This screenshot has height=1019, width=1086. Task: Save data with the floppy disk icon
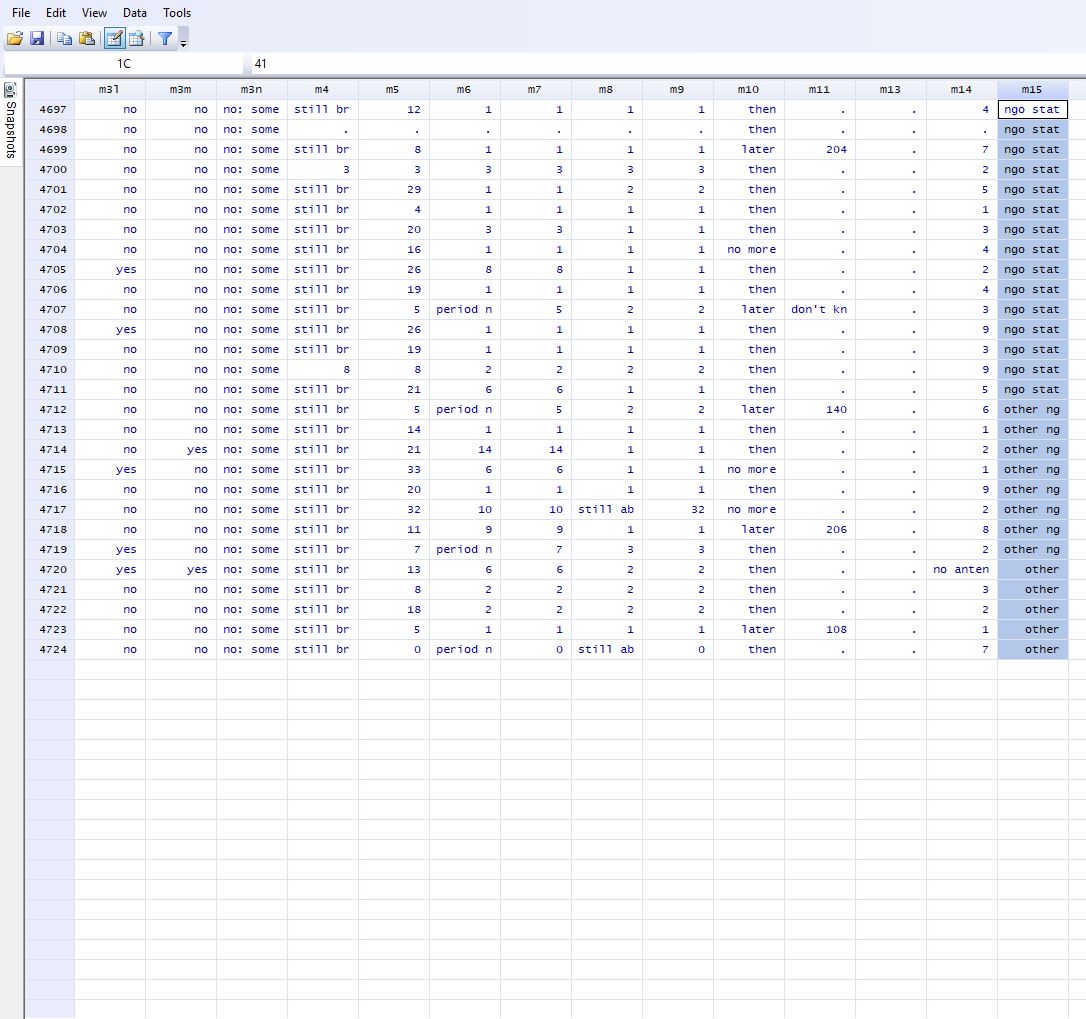(x=37, y=39)
